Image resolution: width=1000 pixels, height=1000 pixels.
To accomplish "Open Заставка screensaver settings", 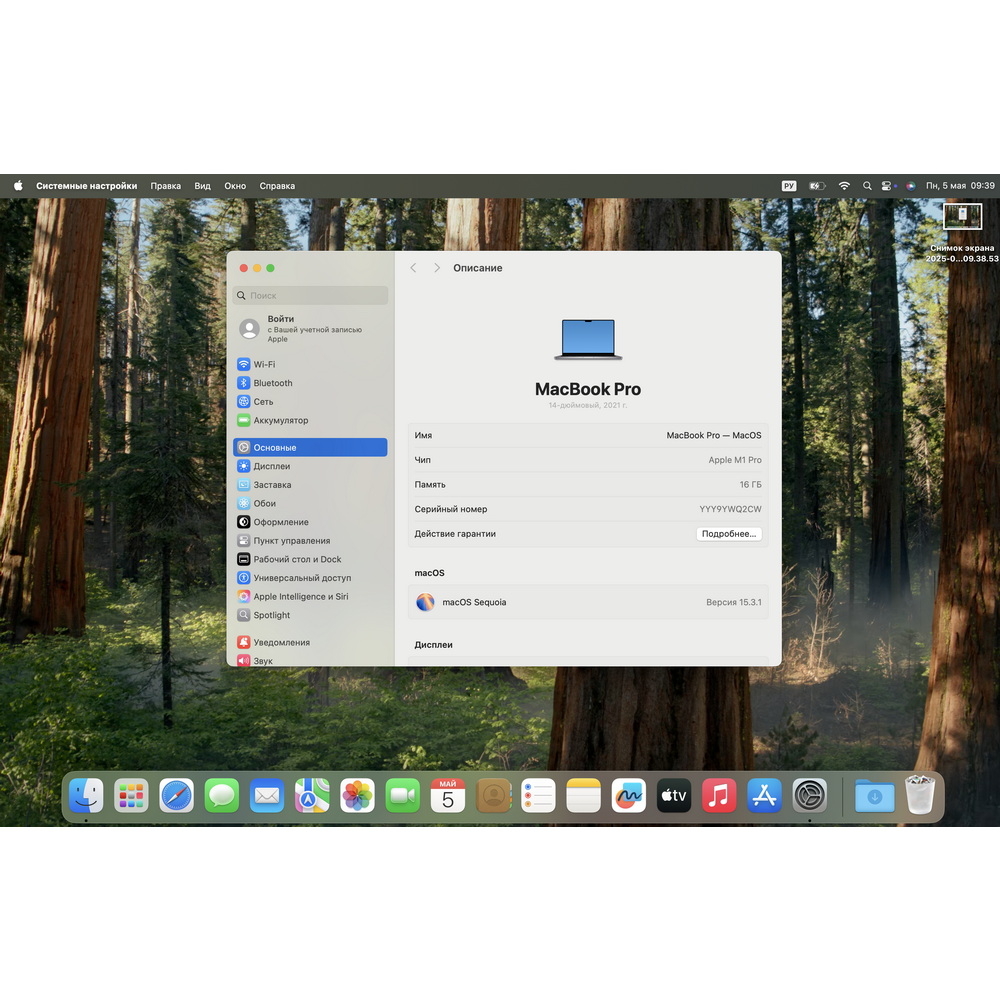I will (x=311, y=485).
